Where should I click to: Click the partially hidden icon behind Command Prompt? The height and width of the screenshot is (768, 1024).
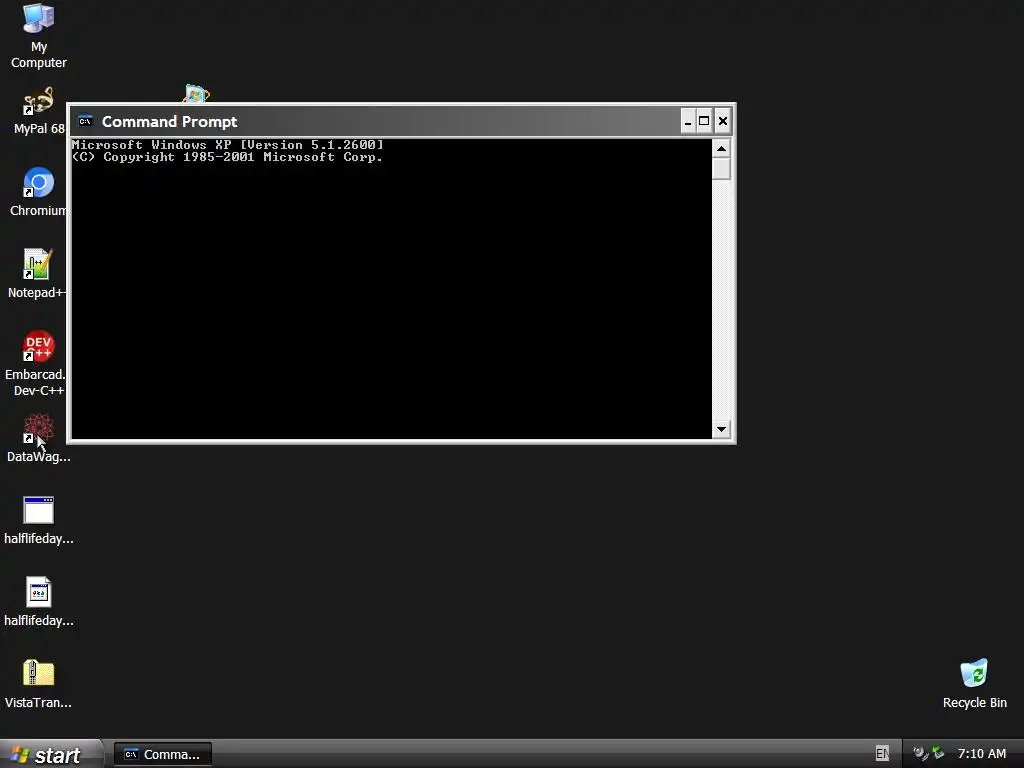click(x=197, y=93)
